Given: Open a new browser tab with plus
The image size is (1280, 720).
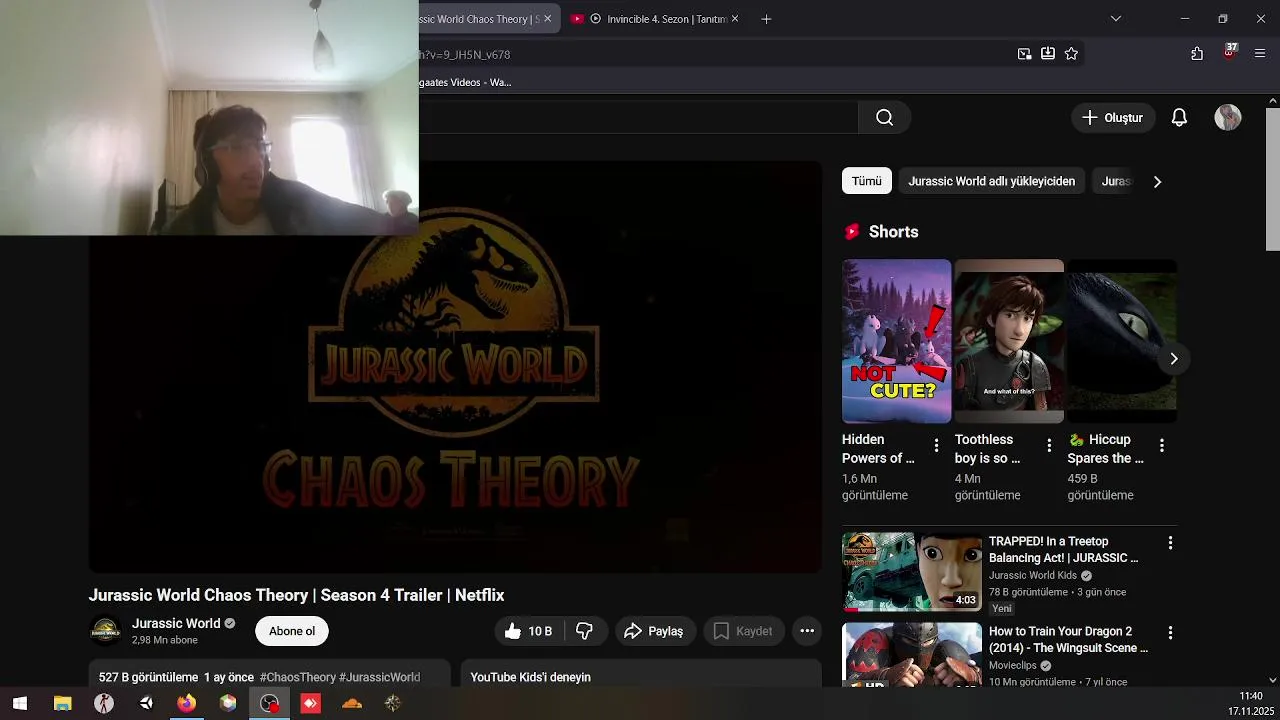Looking at the screenshot, I should click(766, 19).
